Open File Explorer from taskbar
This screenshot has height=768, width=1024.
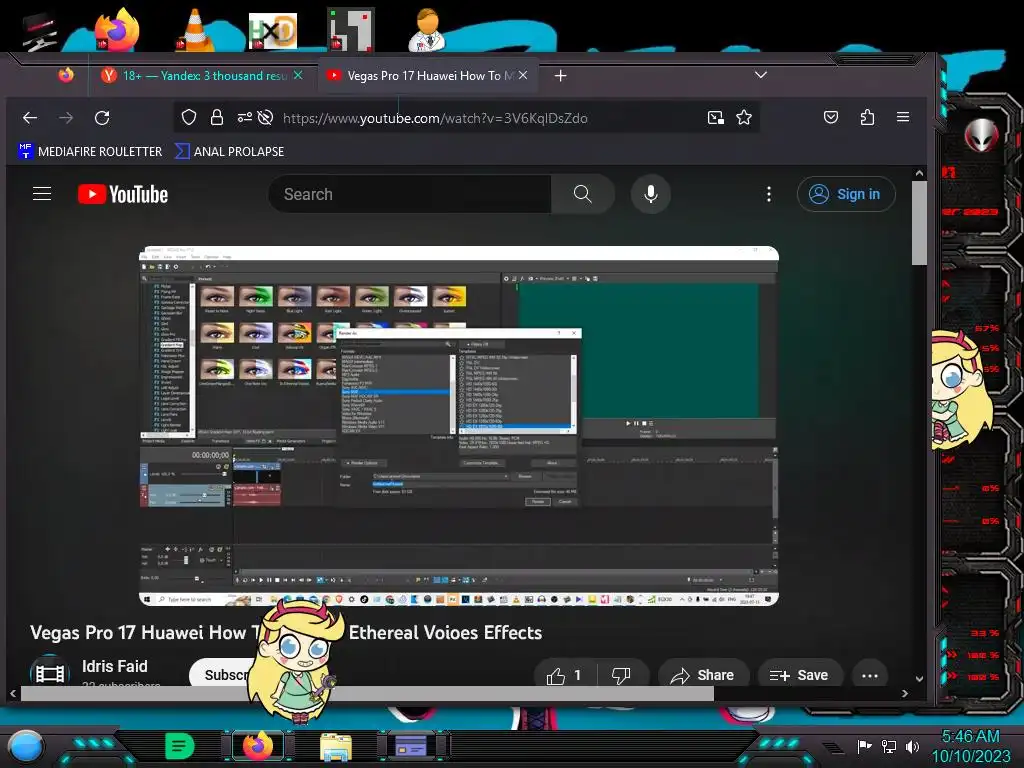pyautogui.click(x=336, y=746)
